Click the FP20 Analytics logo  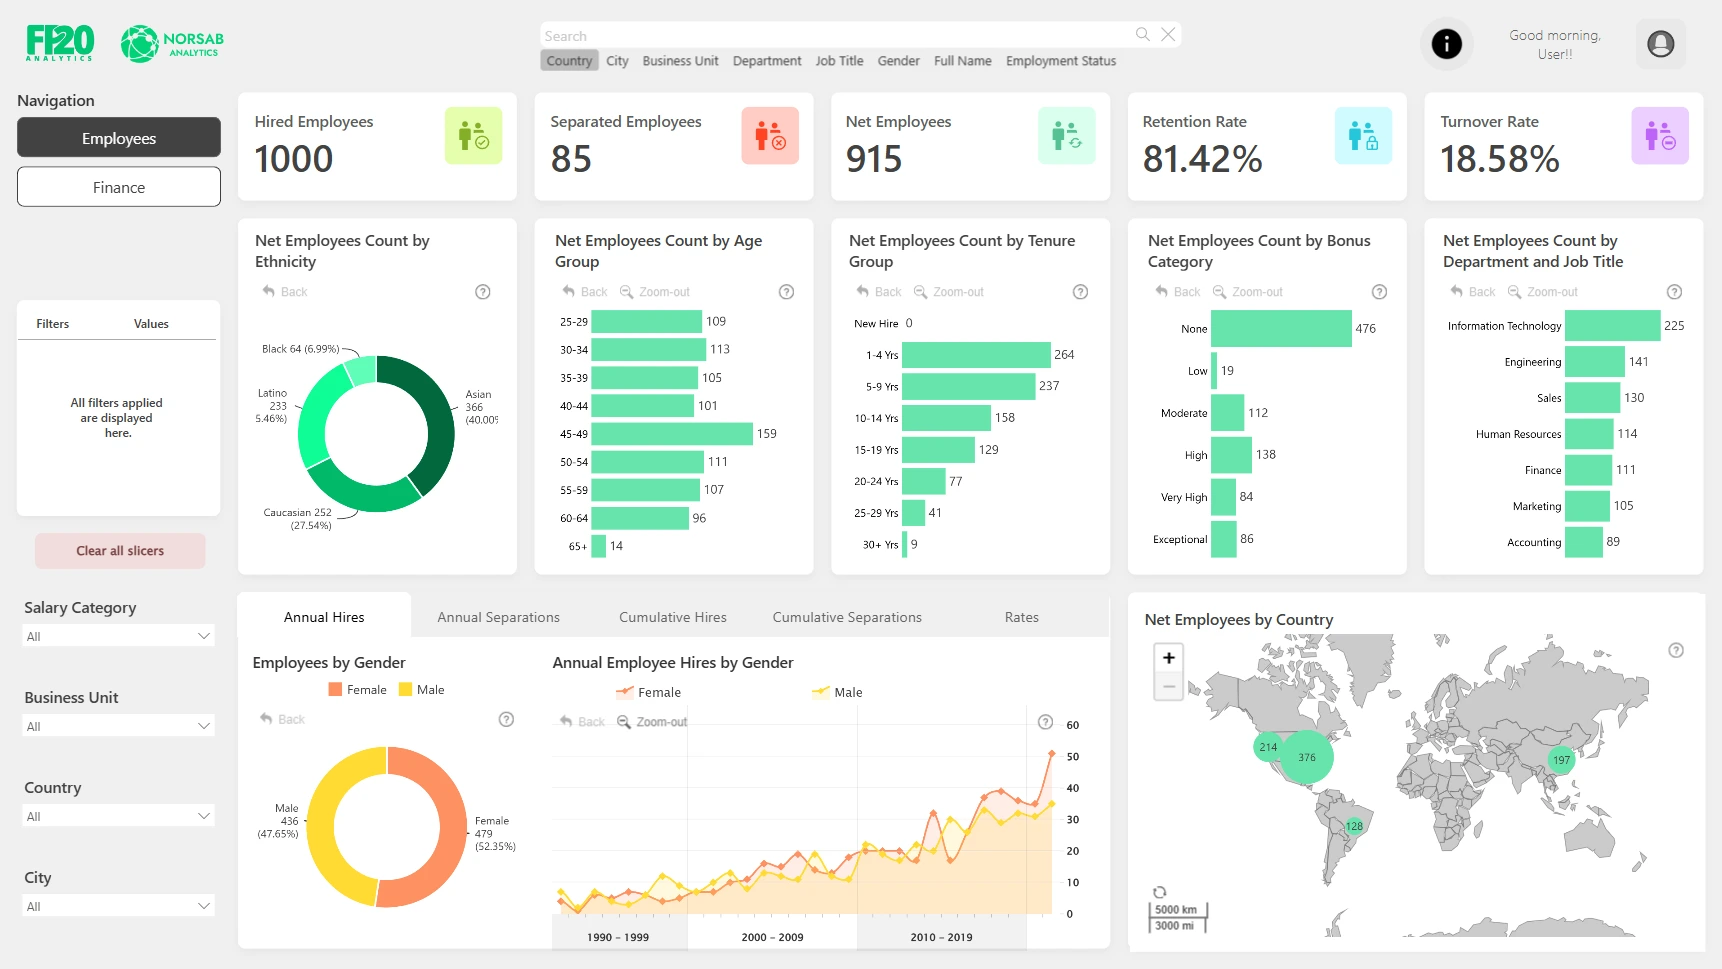[59, 42]
